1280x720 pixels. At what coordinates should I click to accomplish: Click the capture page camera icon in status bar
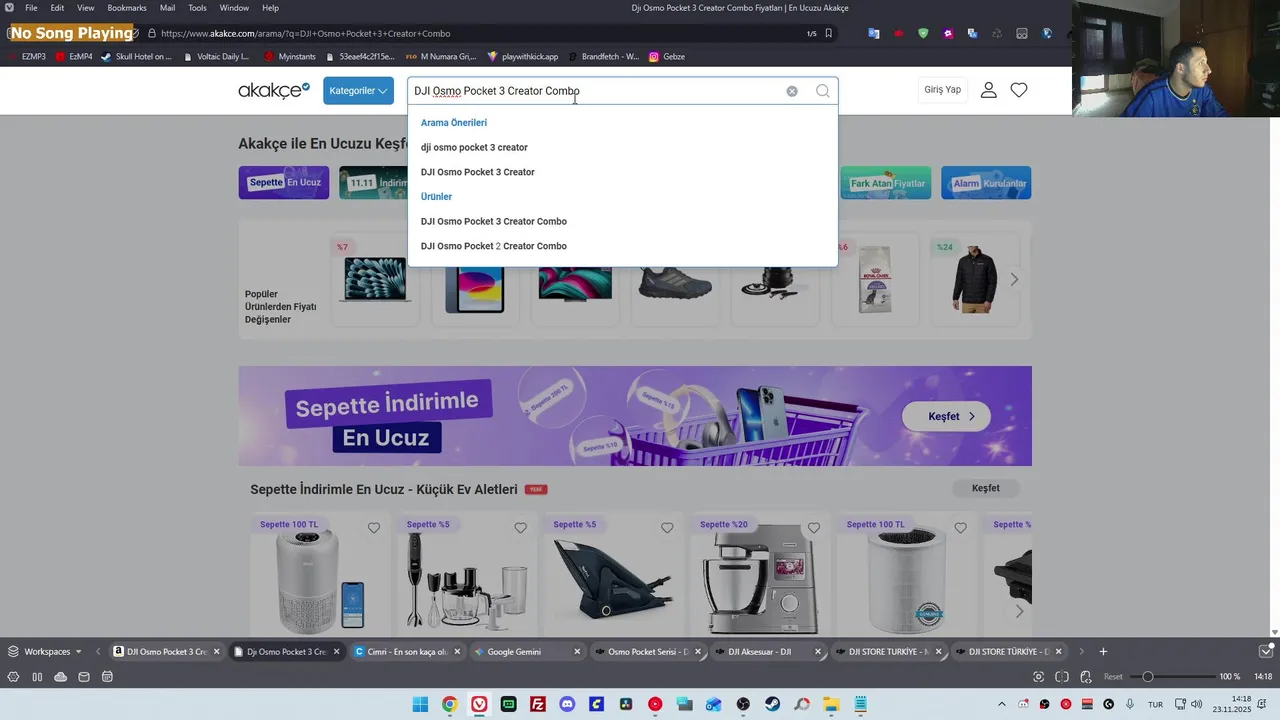[1039, 677]
